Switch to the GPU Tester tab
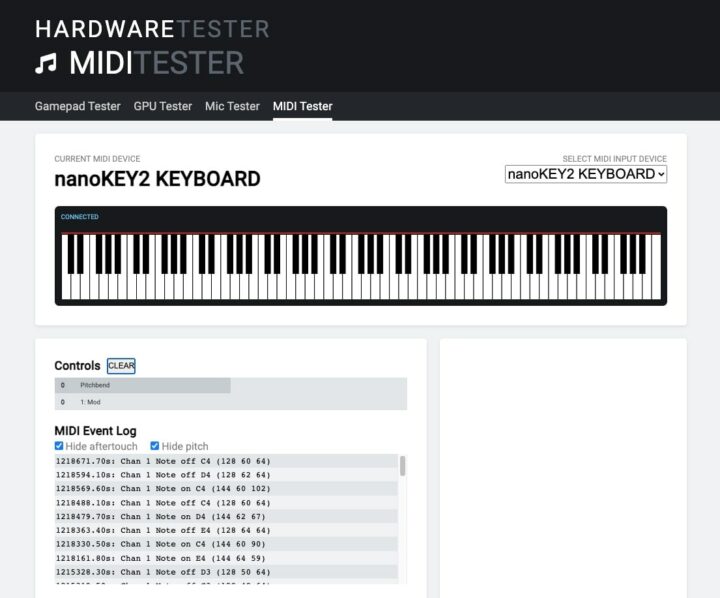Screen dimensions: 720x598 (x=162, y=106)
